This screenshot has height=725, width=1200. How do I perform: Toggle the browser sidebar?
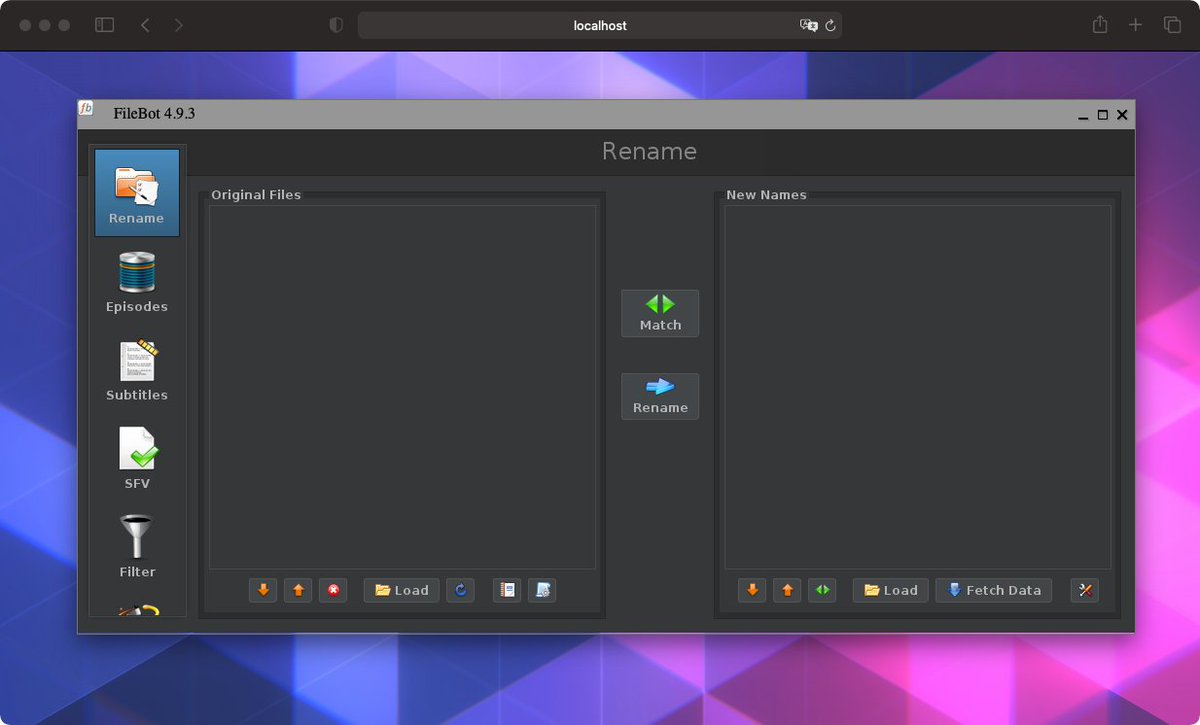(104, 25)
